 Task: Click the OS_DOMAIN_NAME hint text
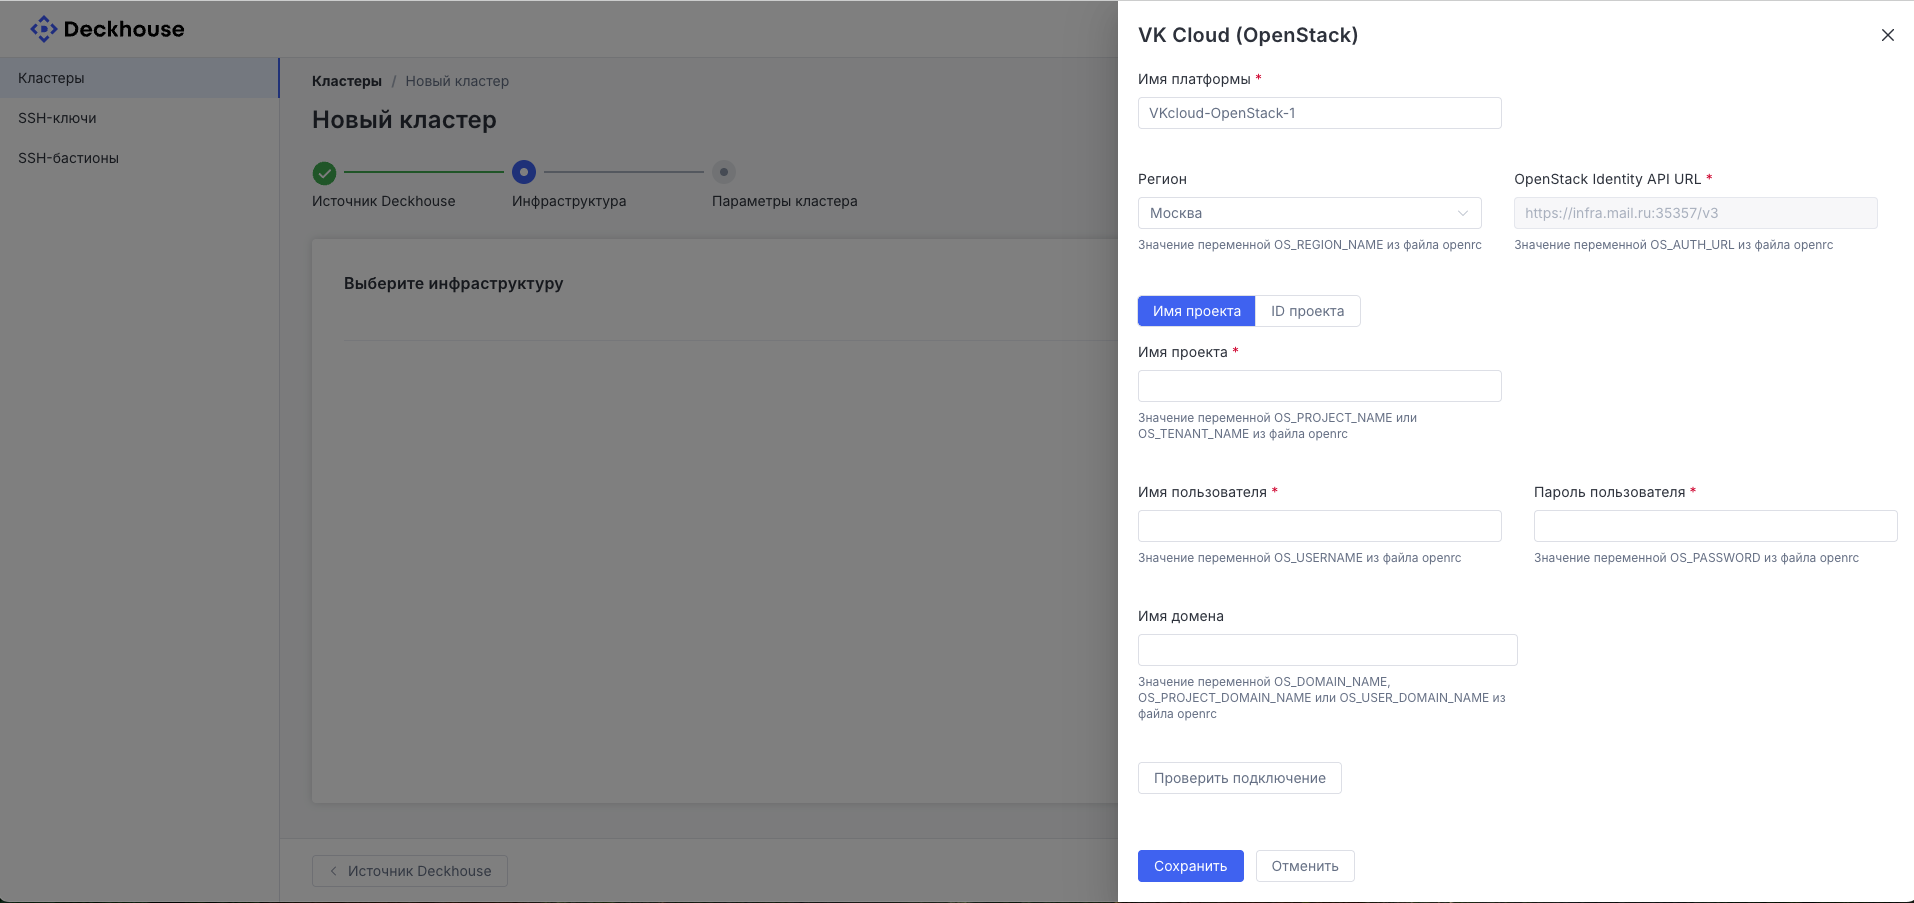tap(1321, 698)
